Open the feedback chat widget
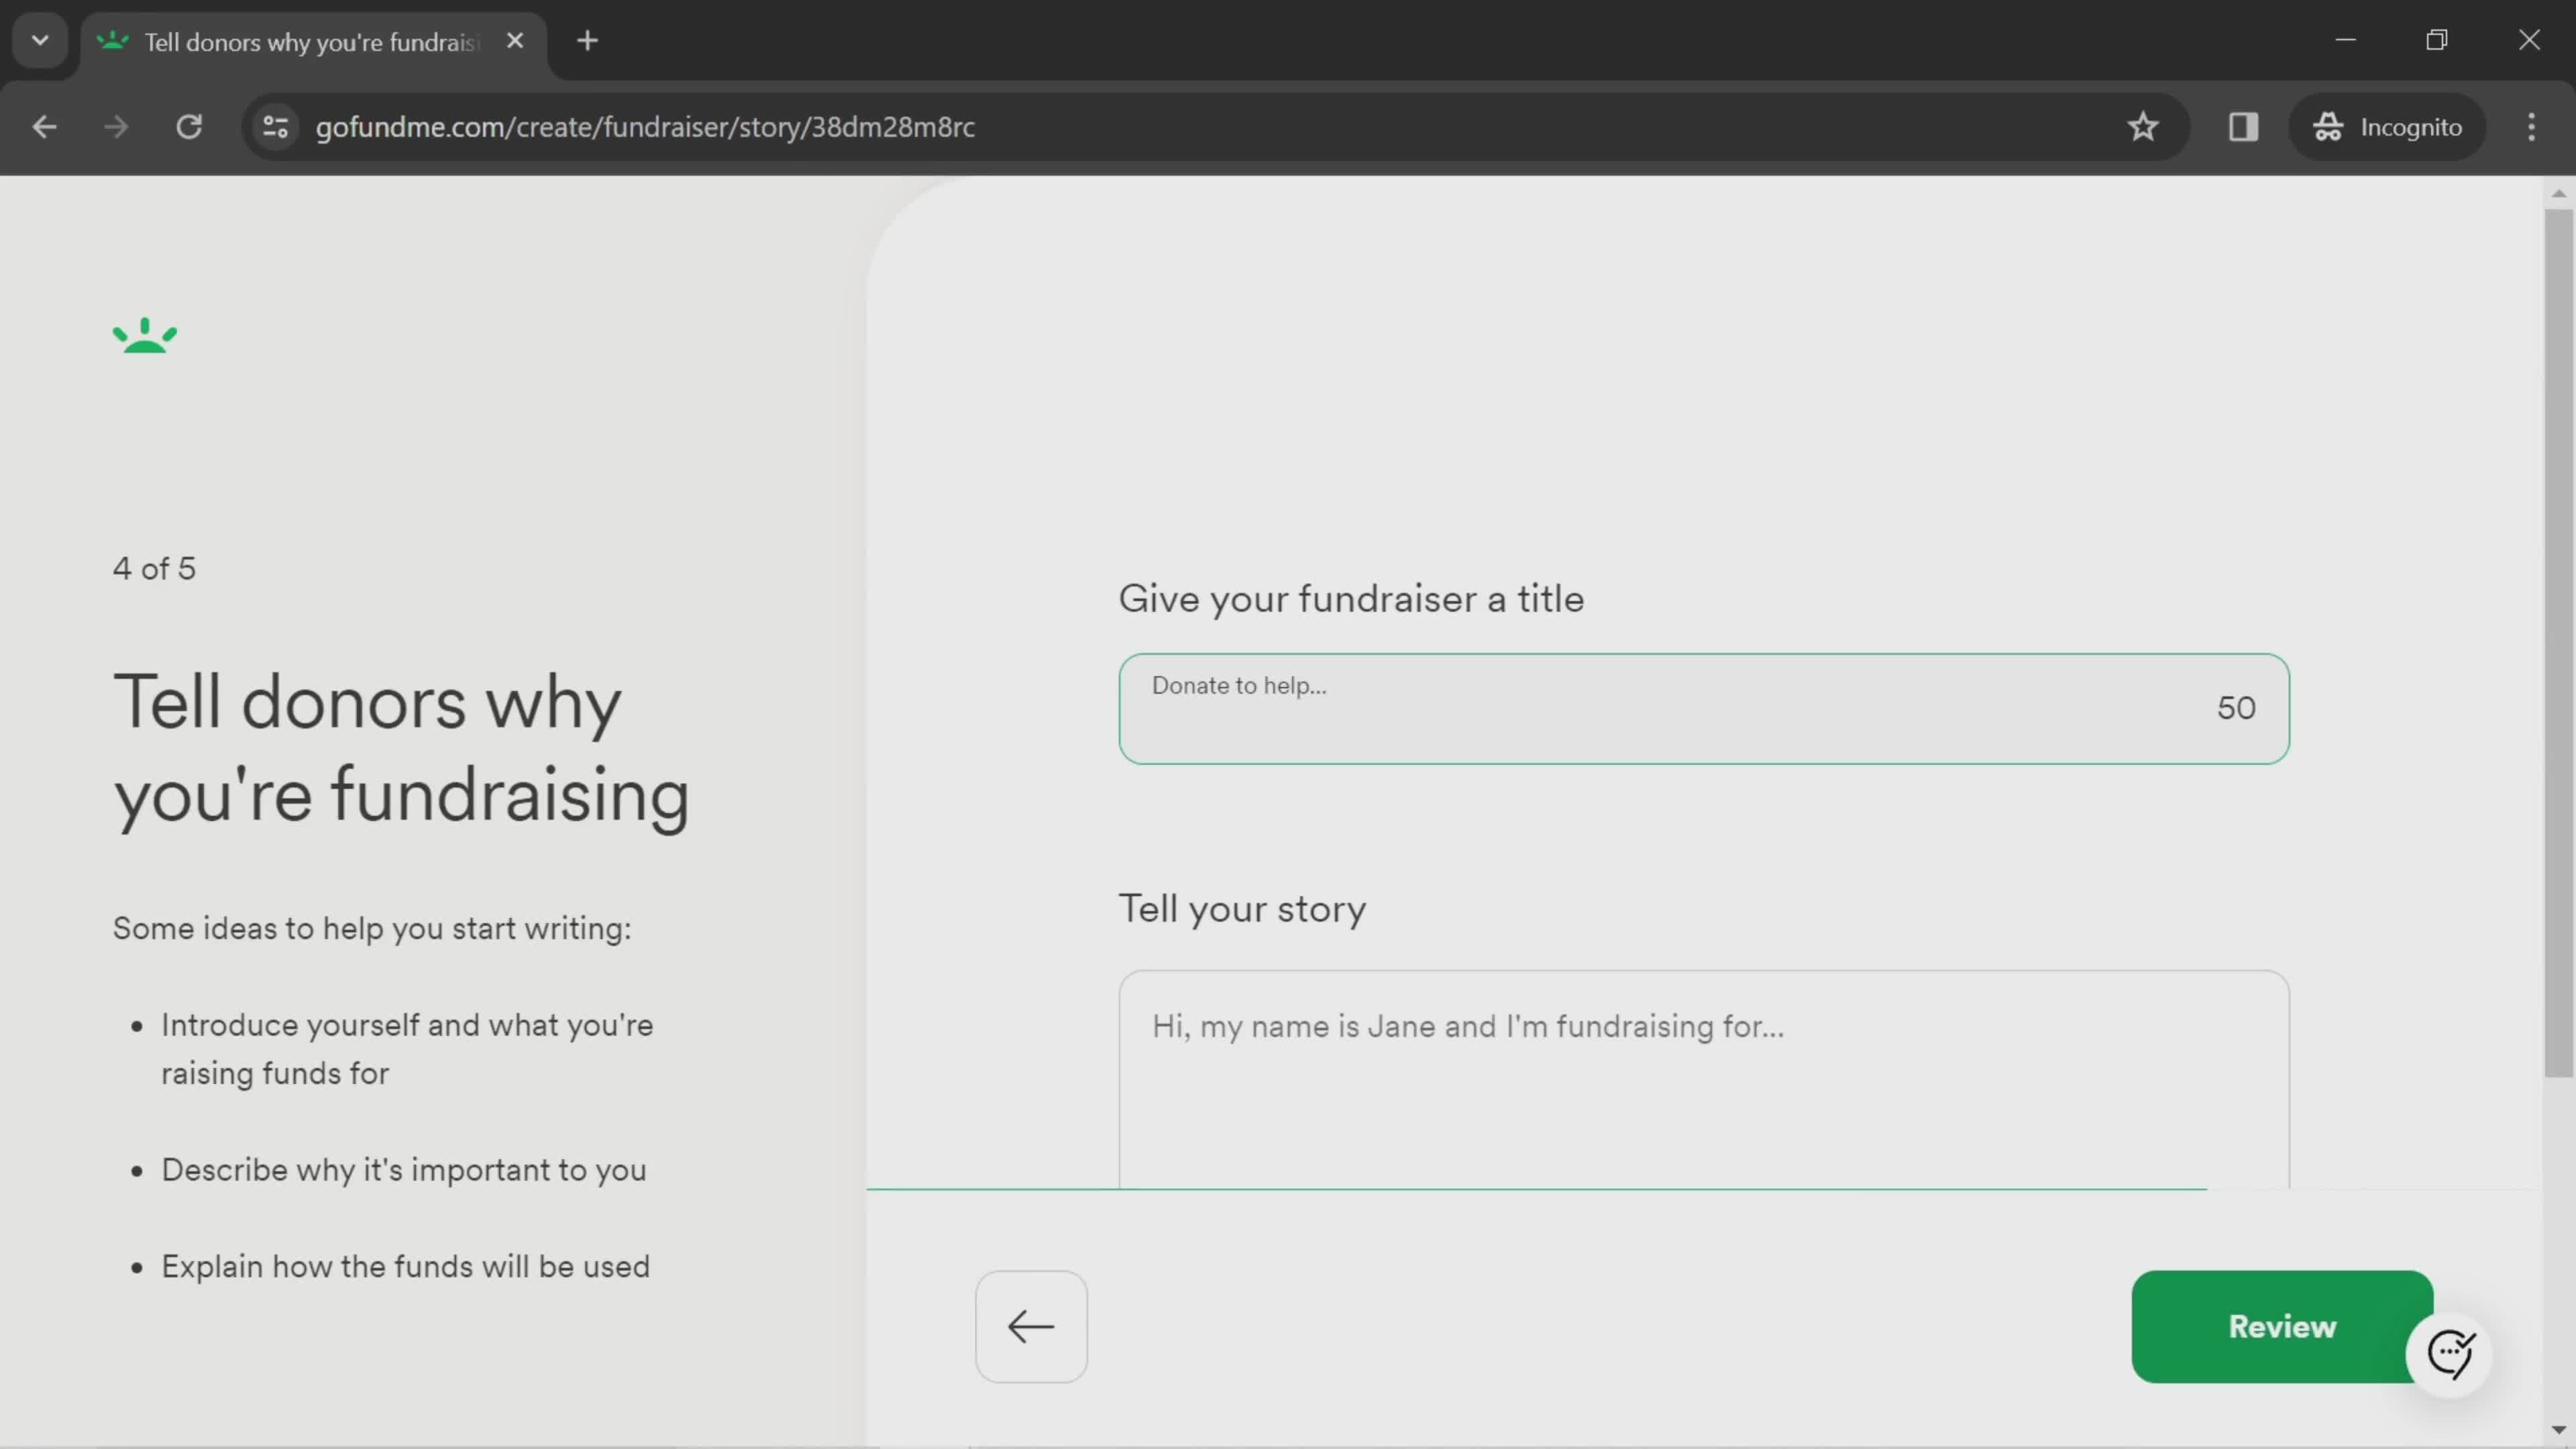 tap(2449, 1354)
